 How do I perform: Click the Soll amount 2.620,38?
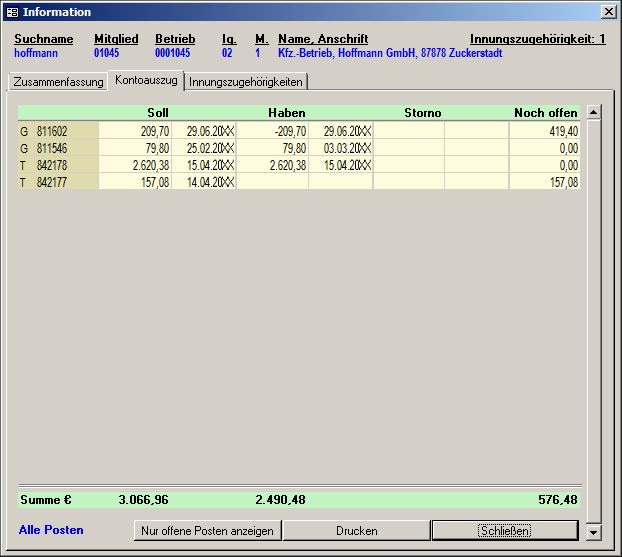pos(136,165)
